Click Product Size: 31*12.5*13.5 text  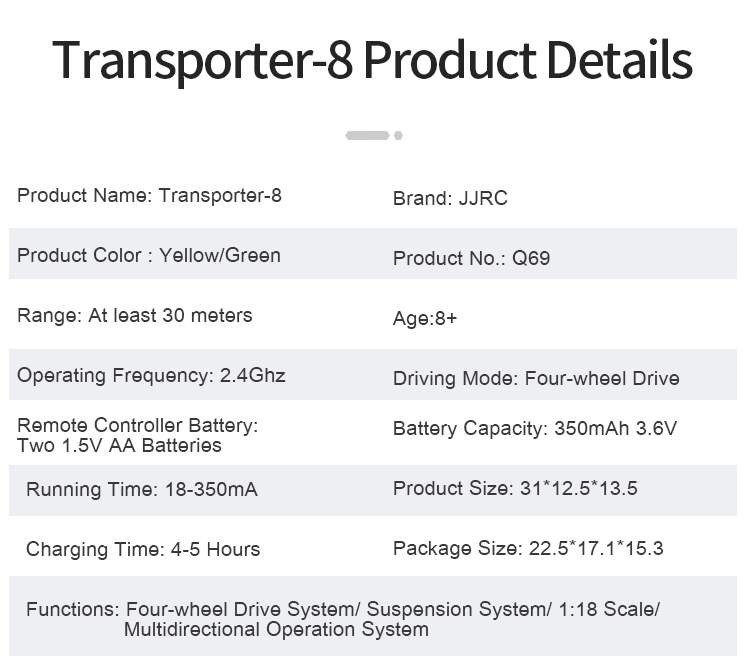pos(515,488)
